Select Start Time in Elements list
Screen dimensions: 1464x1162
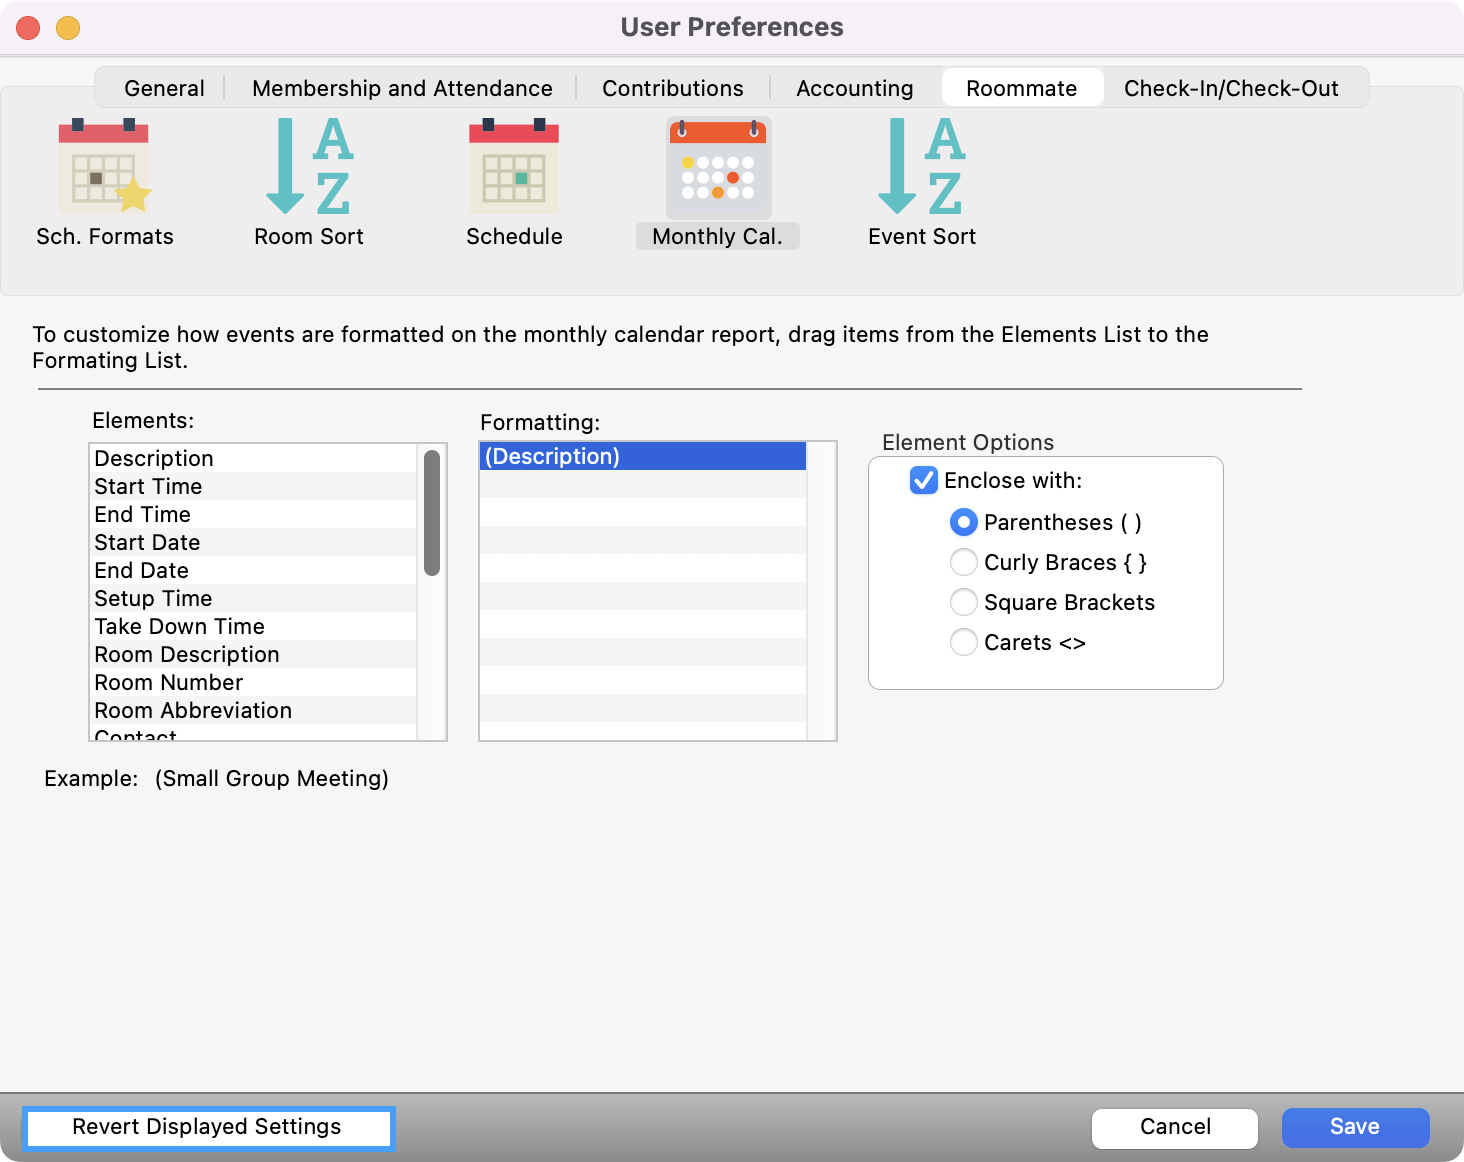(148, 487)
